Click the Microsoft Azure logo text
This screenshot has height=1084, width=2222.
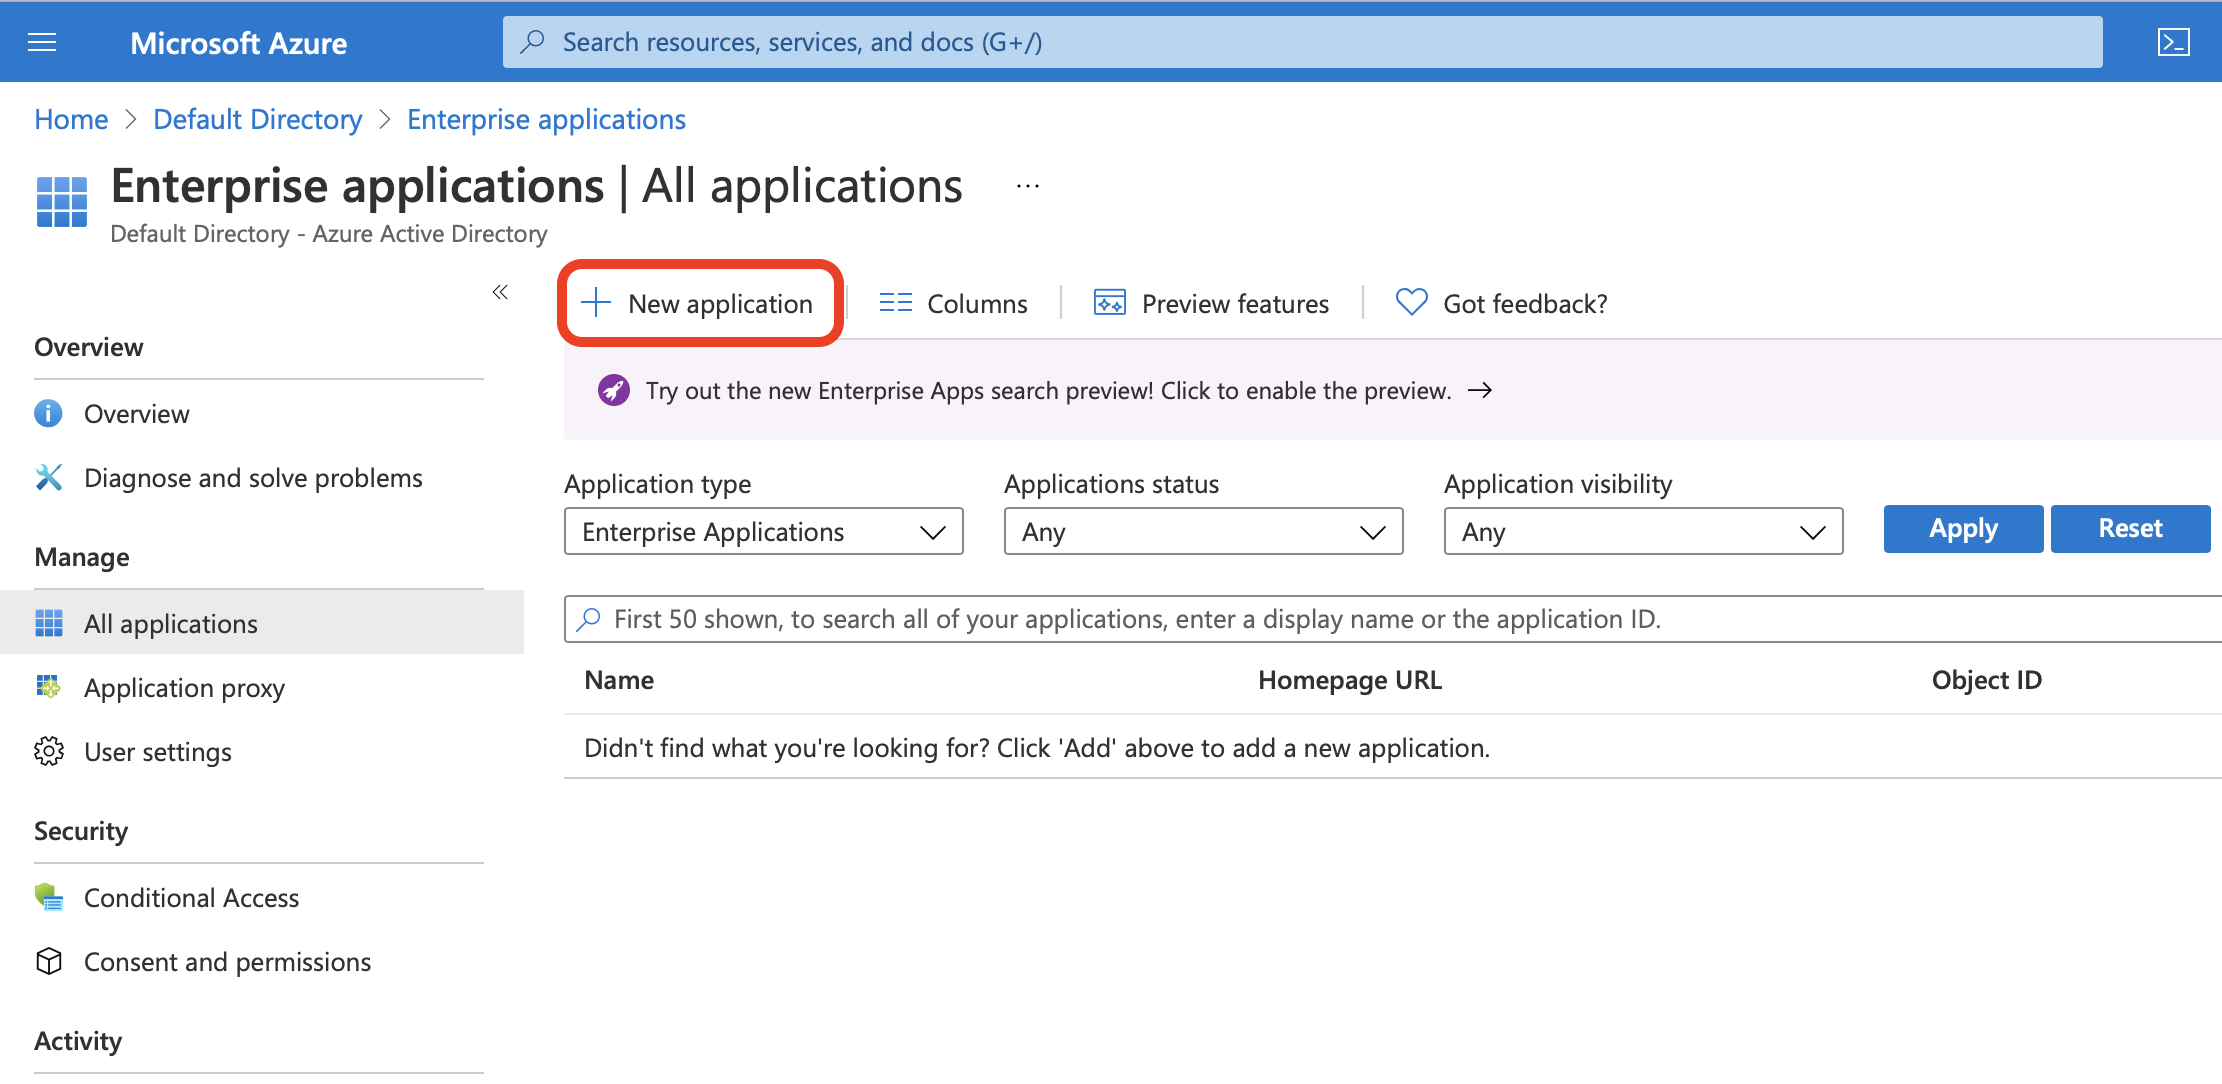238,43
